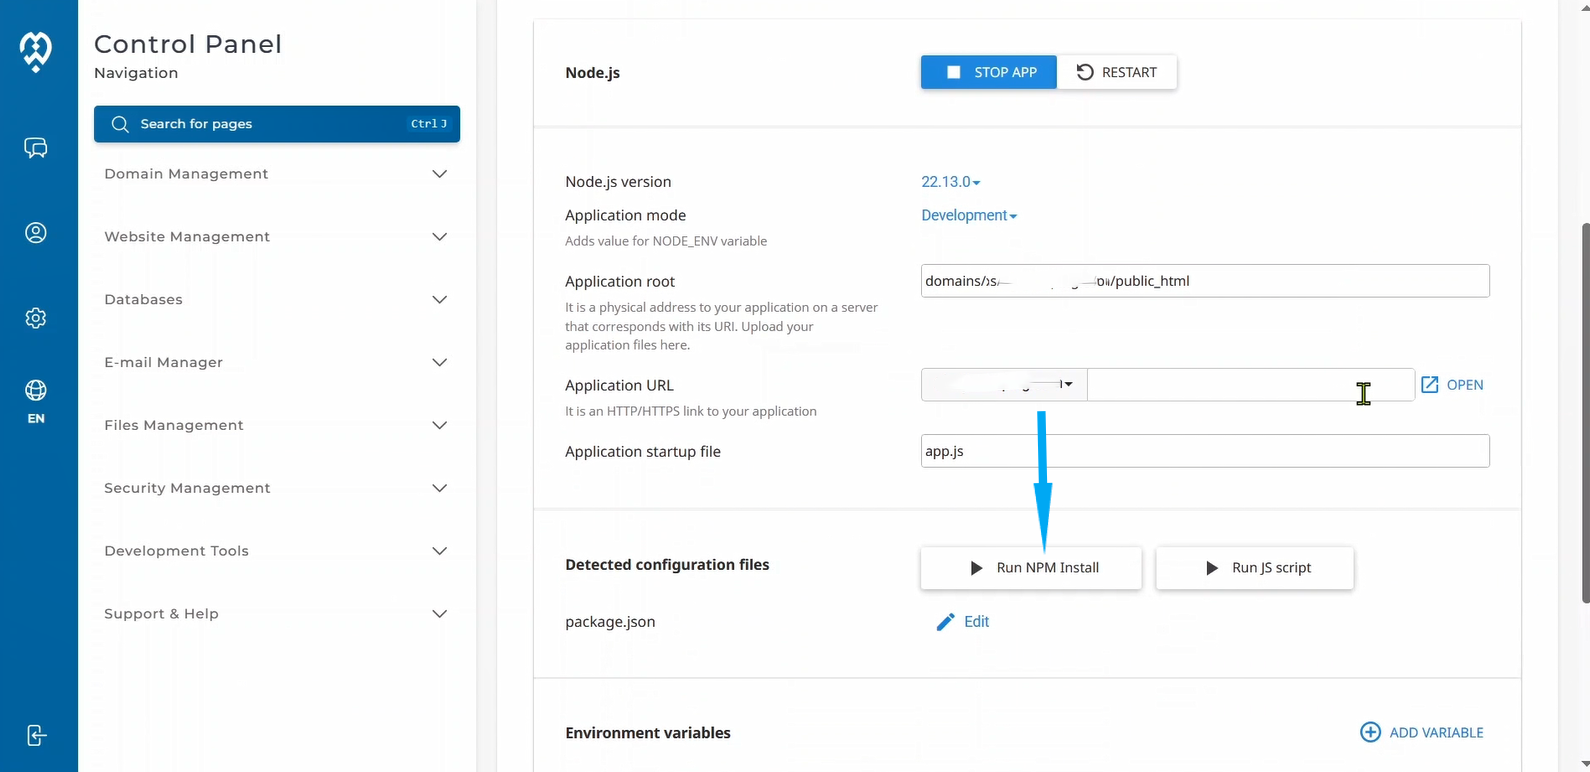Run NPM Install

coord(1030,568)
